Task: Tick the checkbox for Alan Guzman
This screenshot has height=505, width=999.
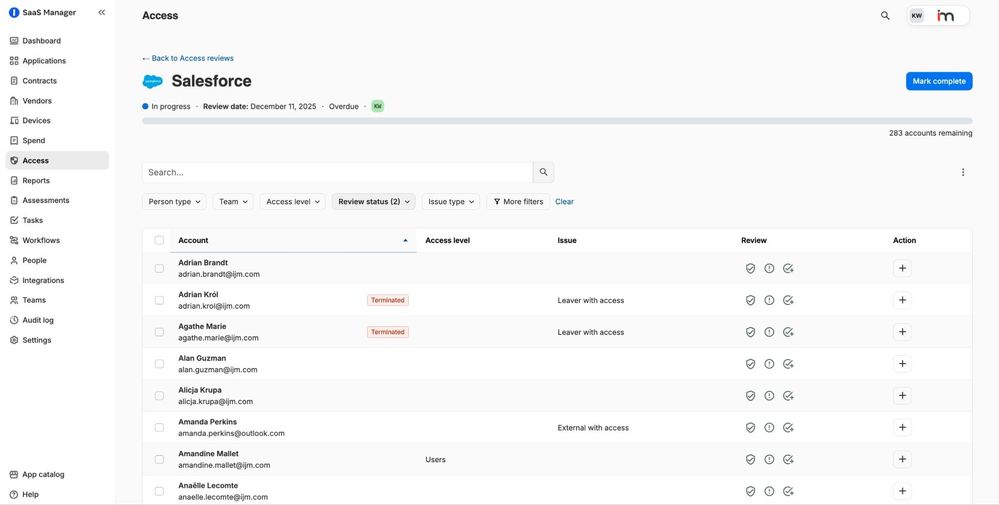Action: click(x=159, y=364)
